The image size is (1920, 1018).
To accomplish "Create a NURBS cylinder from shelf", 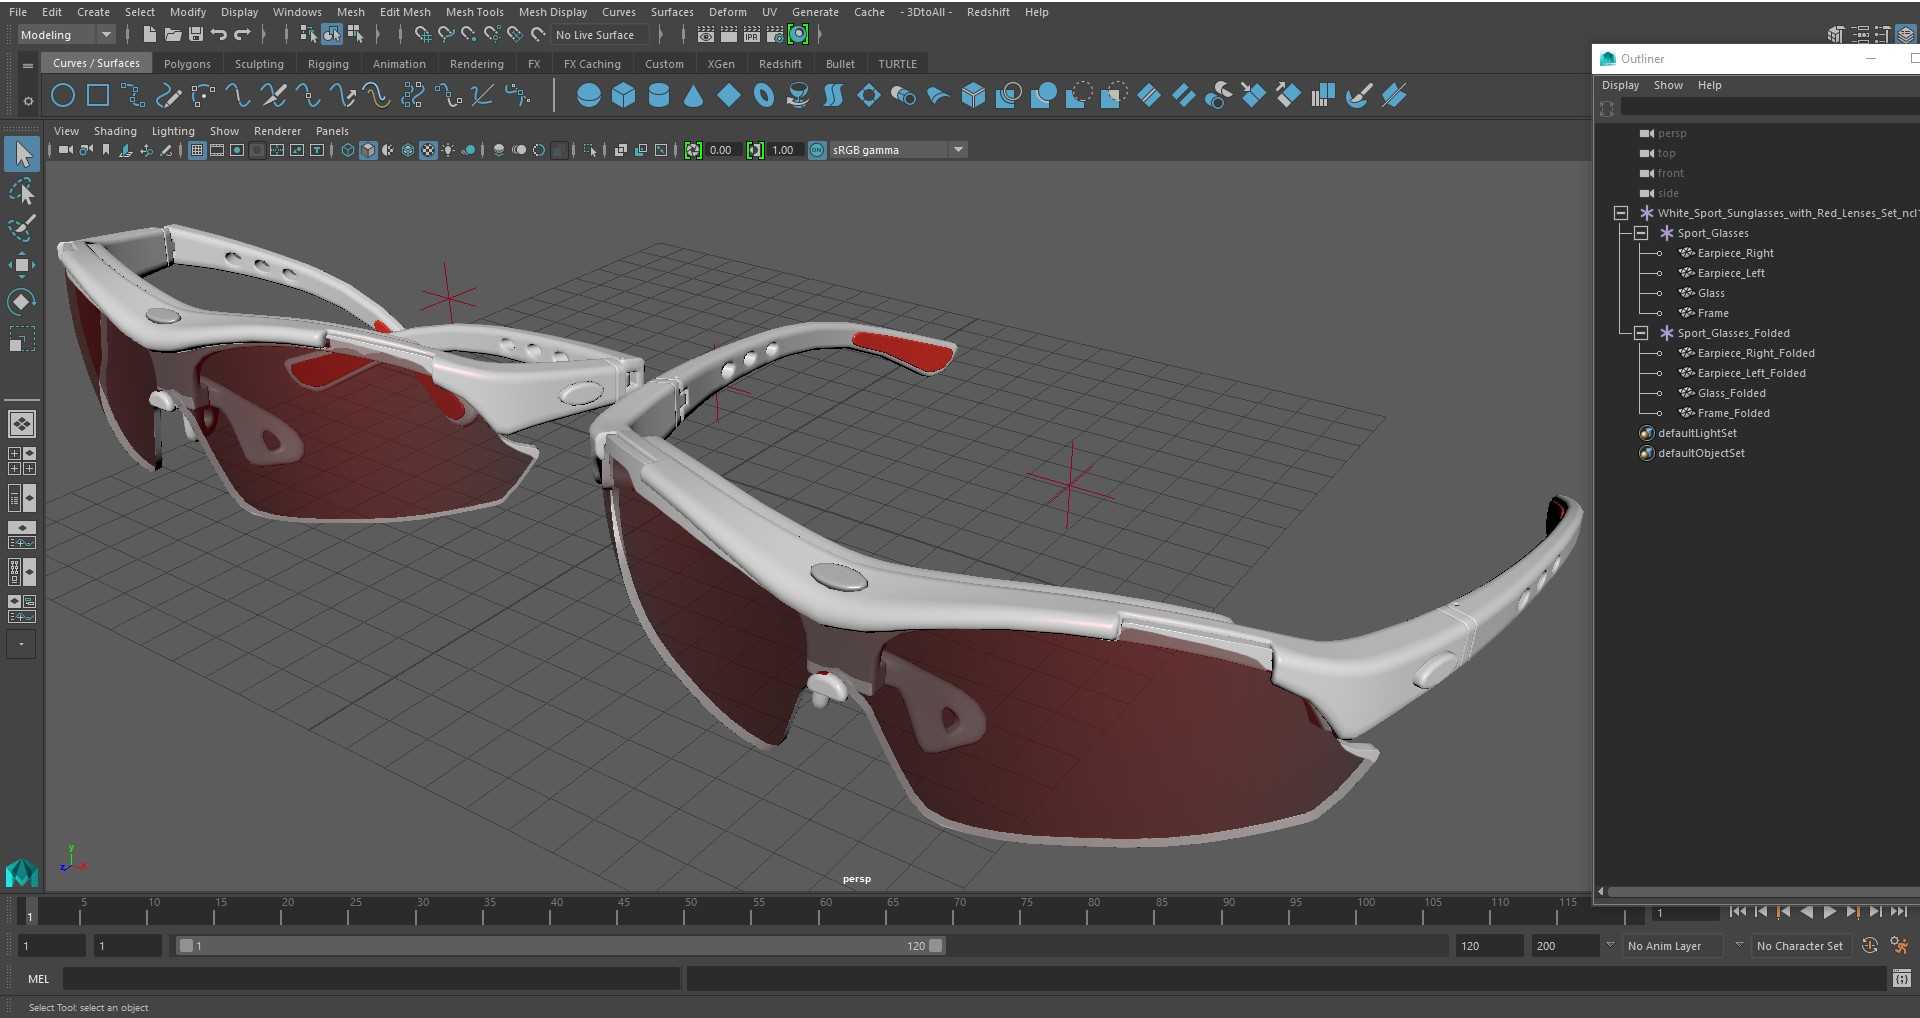I will click(659, 96).
